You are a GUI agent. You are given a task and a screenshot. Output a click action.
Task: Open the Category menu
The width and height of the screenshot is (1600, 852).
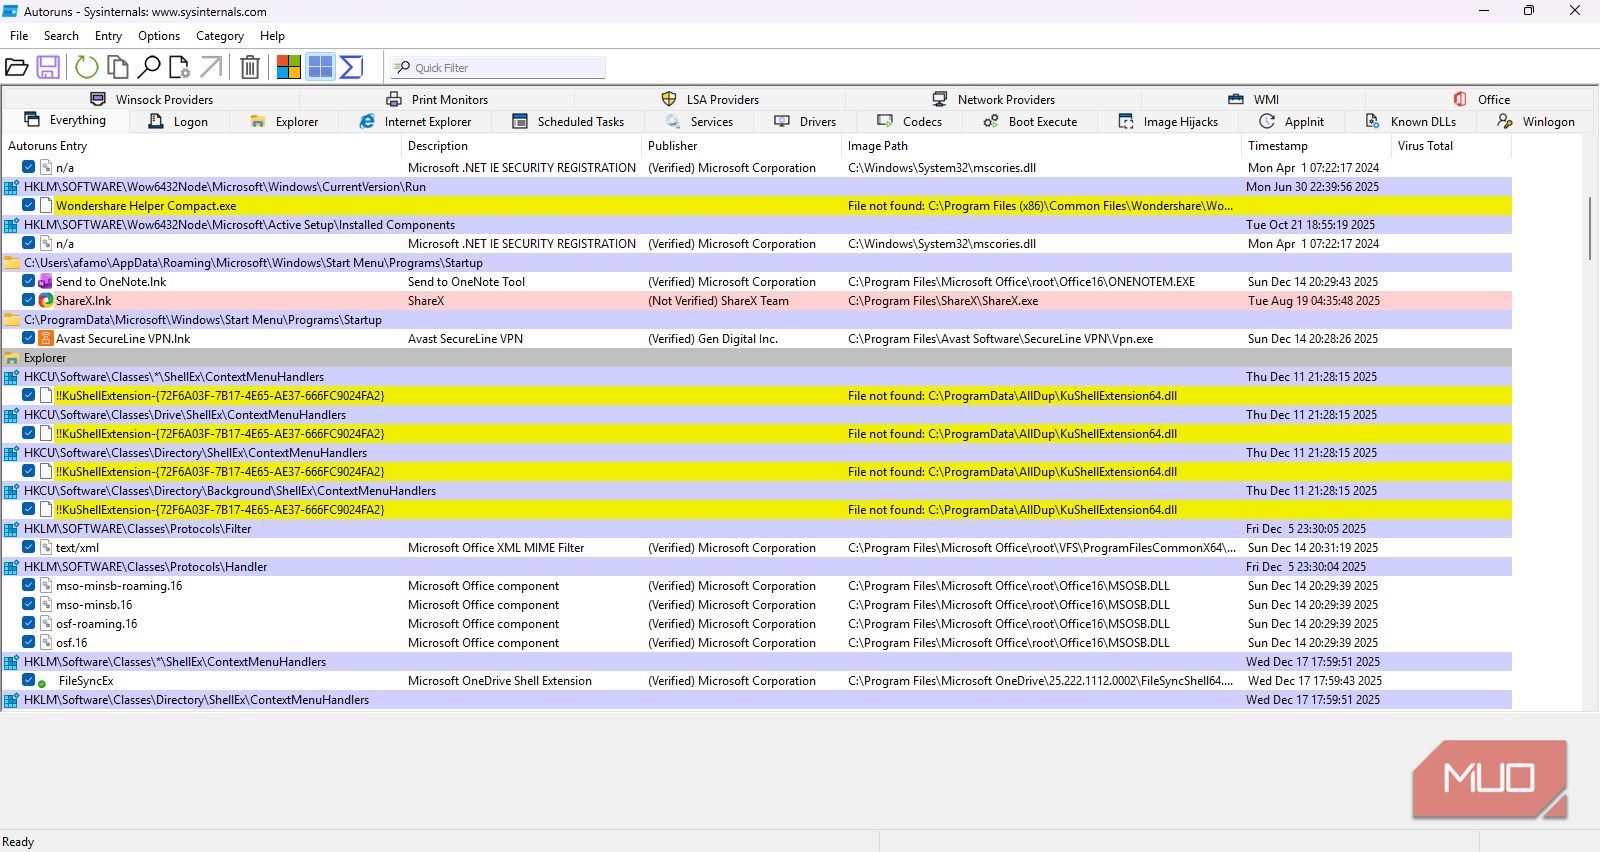(x=220, y=36)
